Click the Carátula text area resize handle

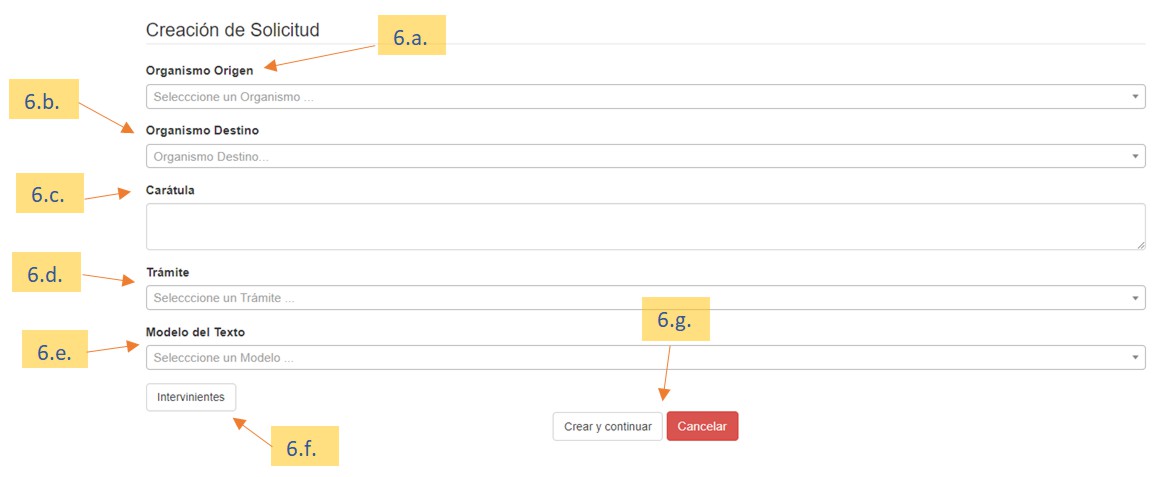pyautogui.click(x=1141, y=245)
